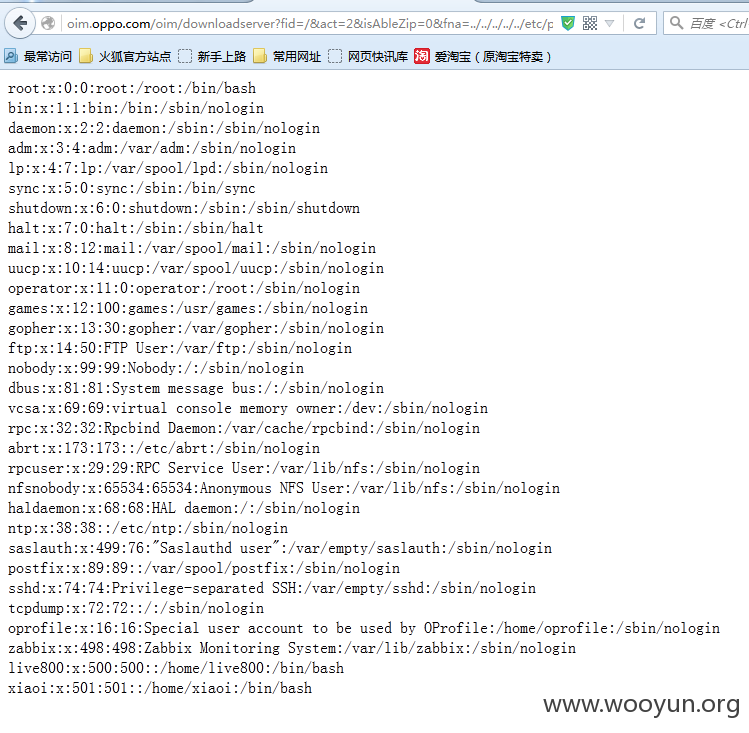This screenshot has height=733, width=749.
Task: Click the line starting 'rpcuser:x:29:29'
Action: coord(244,468)
